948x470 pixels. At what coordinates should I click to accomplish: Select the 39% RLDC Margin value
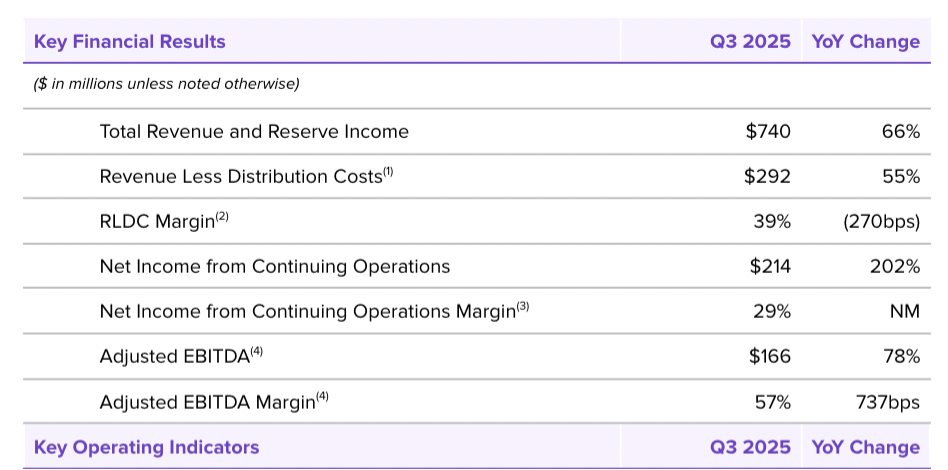pyautogui.click(x=772, y=222)
